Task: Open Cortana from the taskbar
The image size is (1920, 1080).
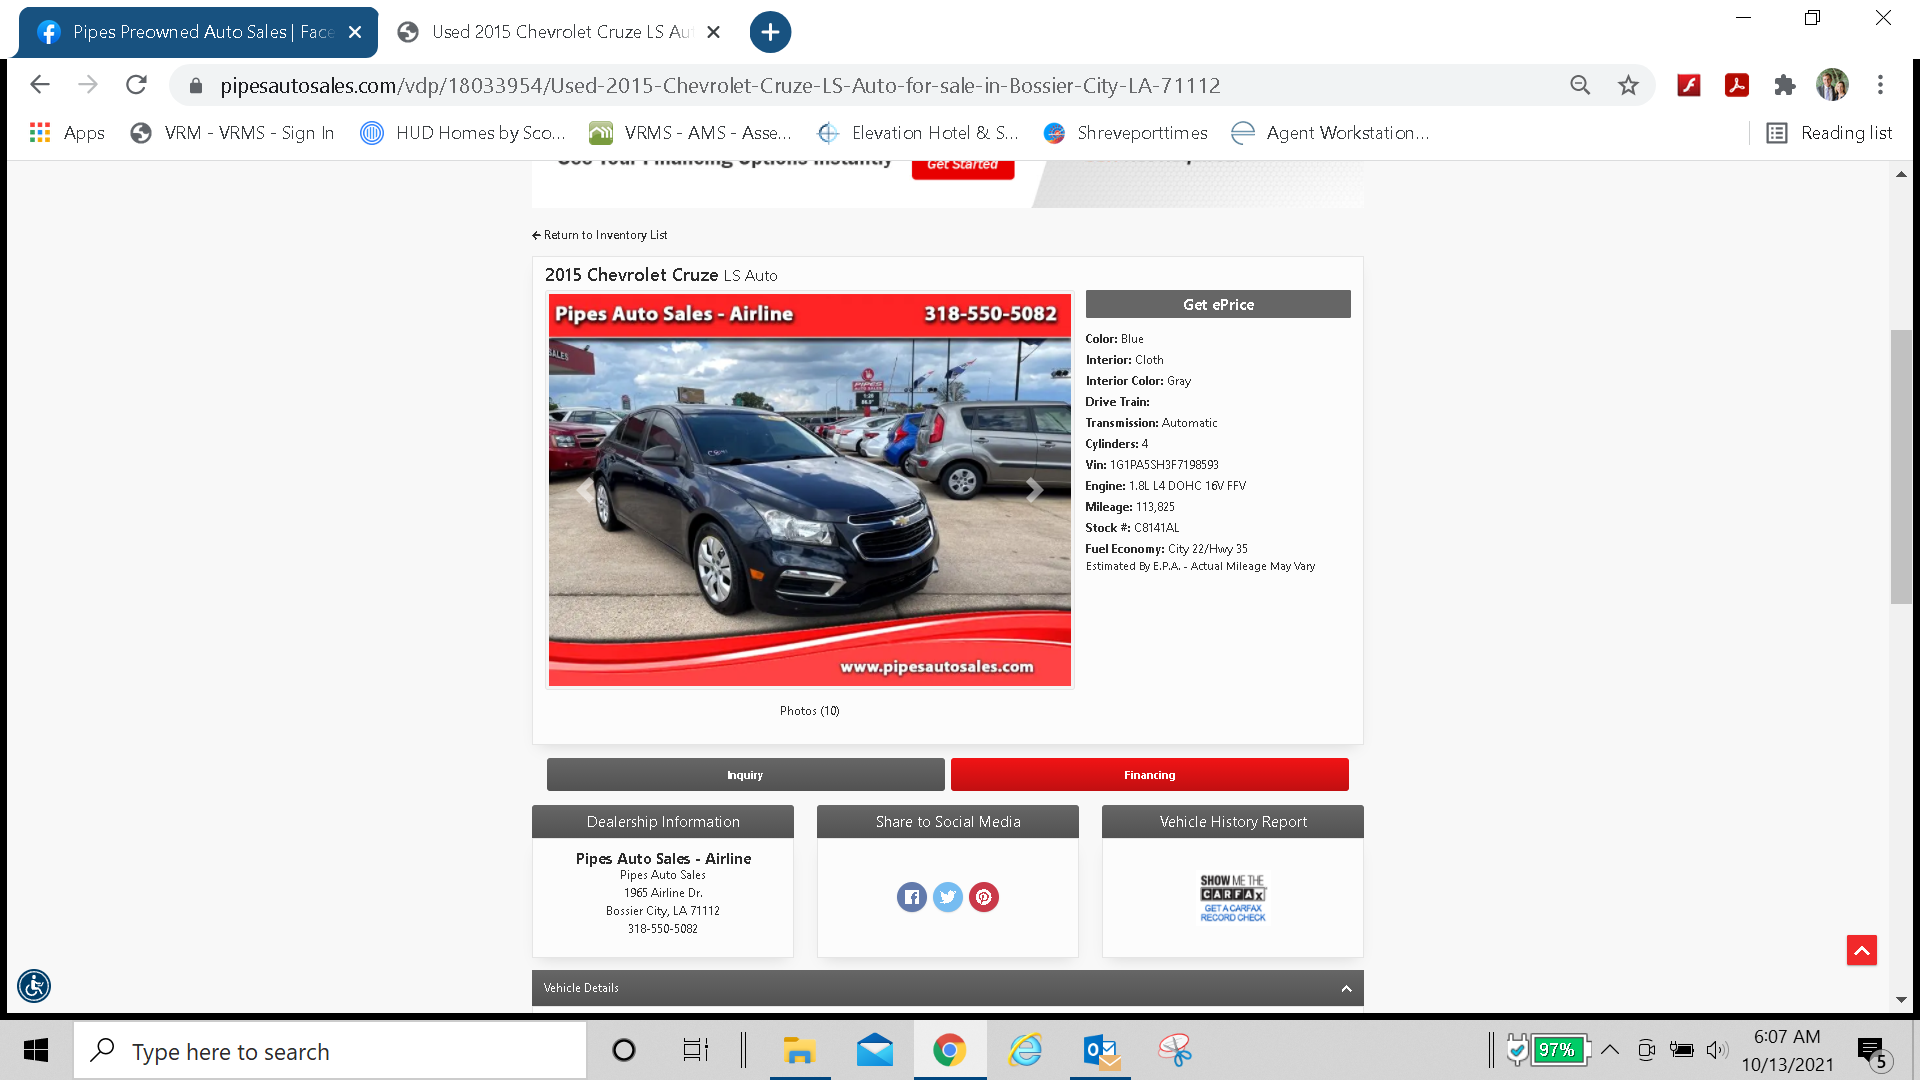Action: 624,1050
